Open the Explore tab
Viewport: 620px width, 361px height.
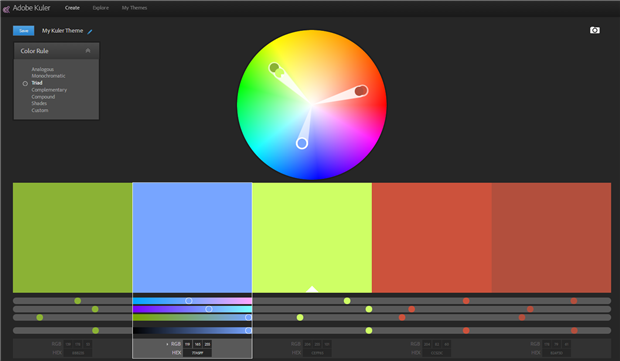(100, 8)
